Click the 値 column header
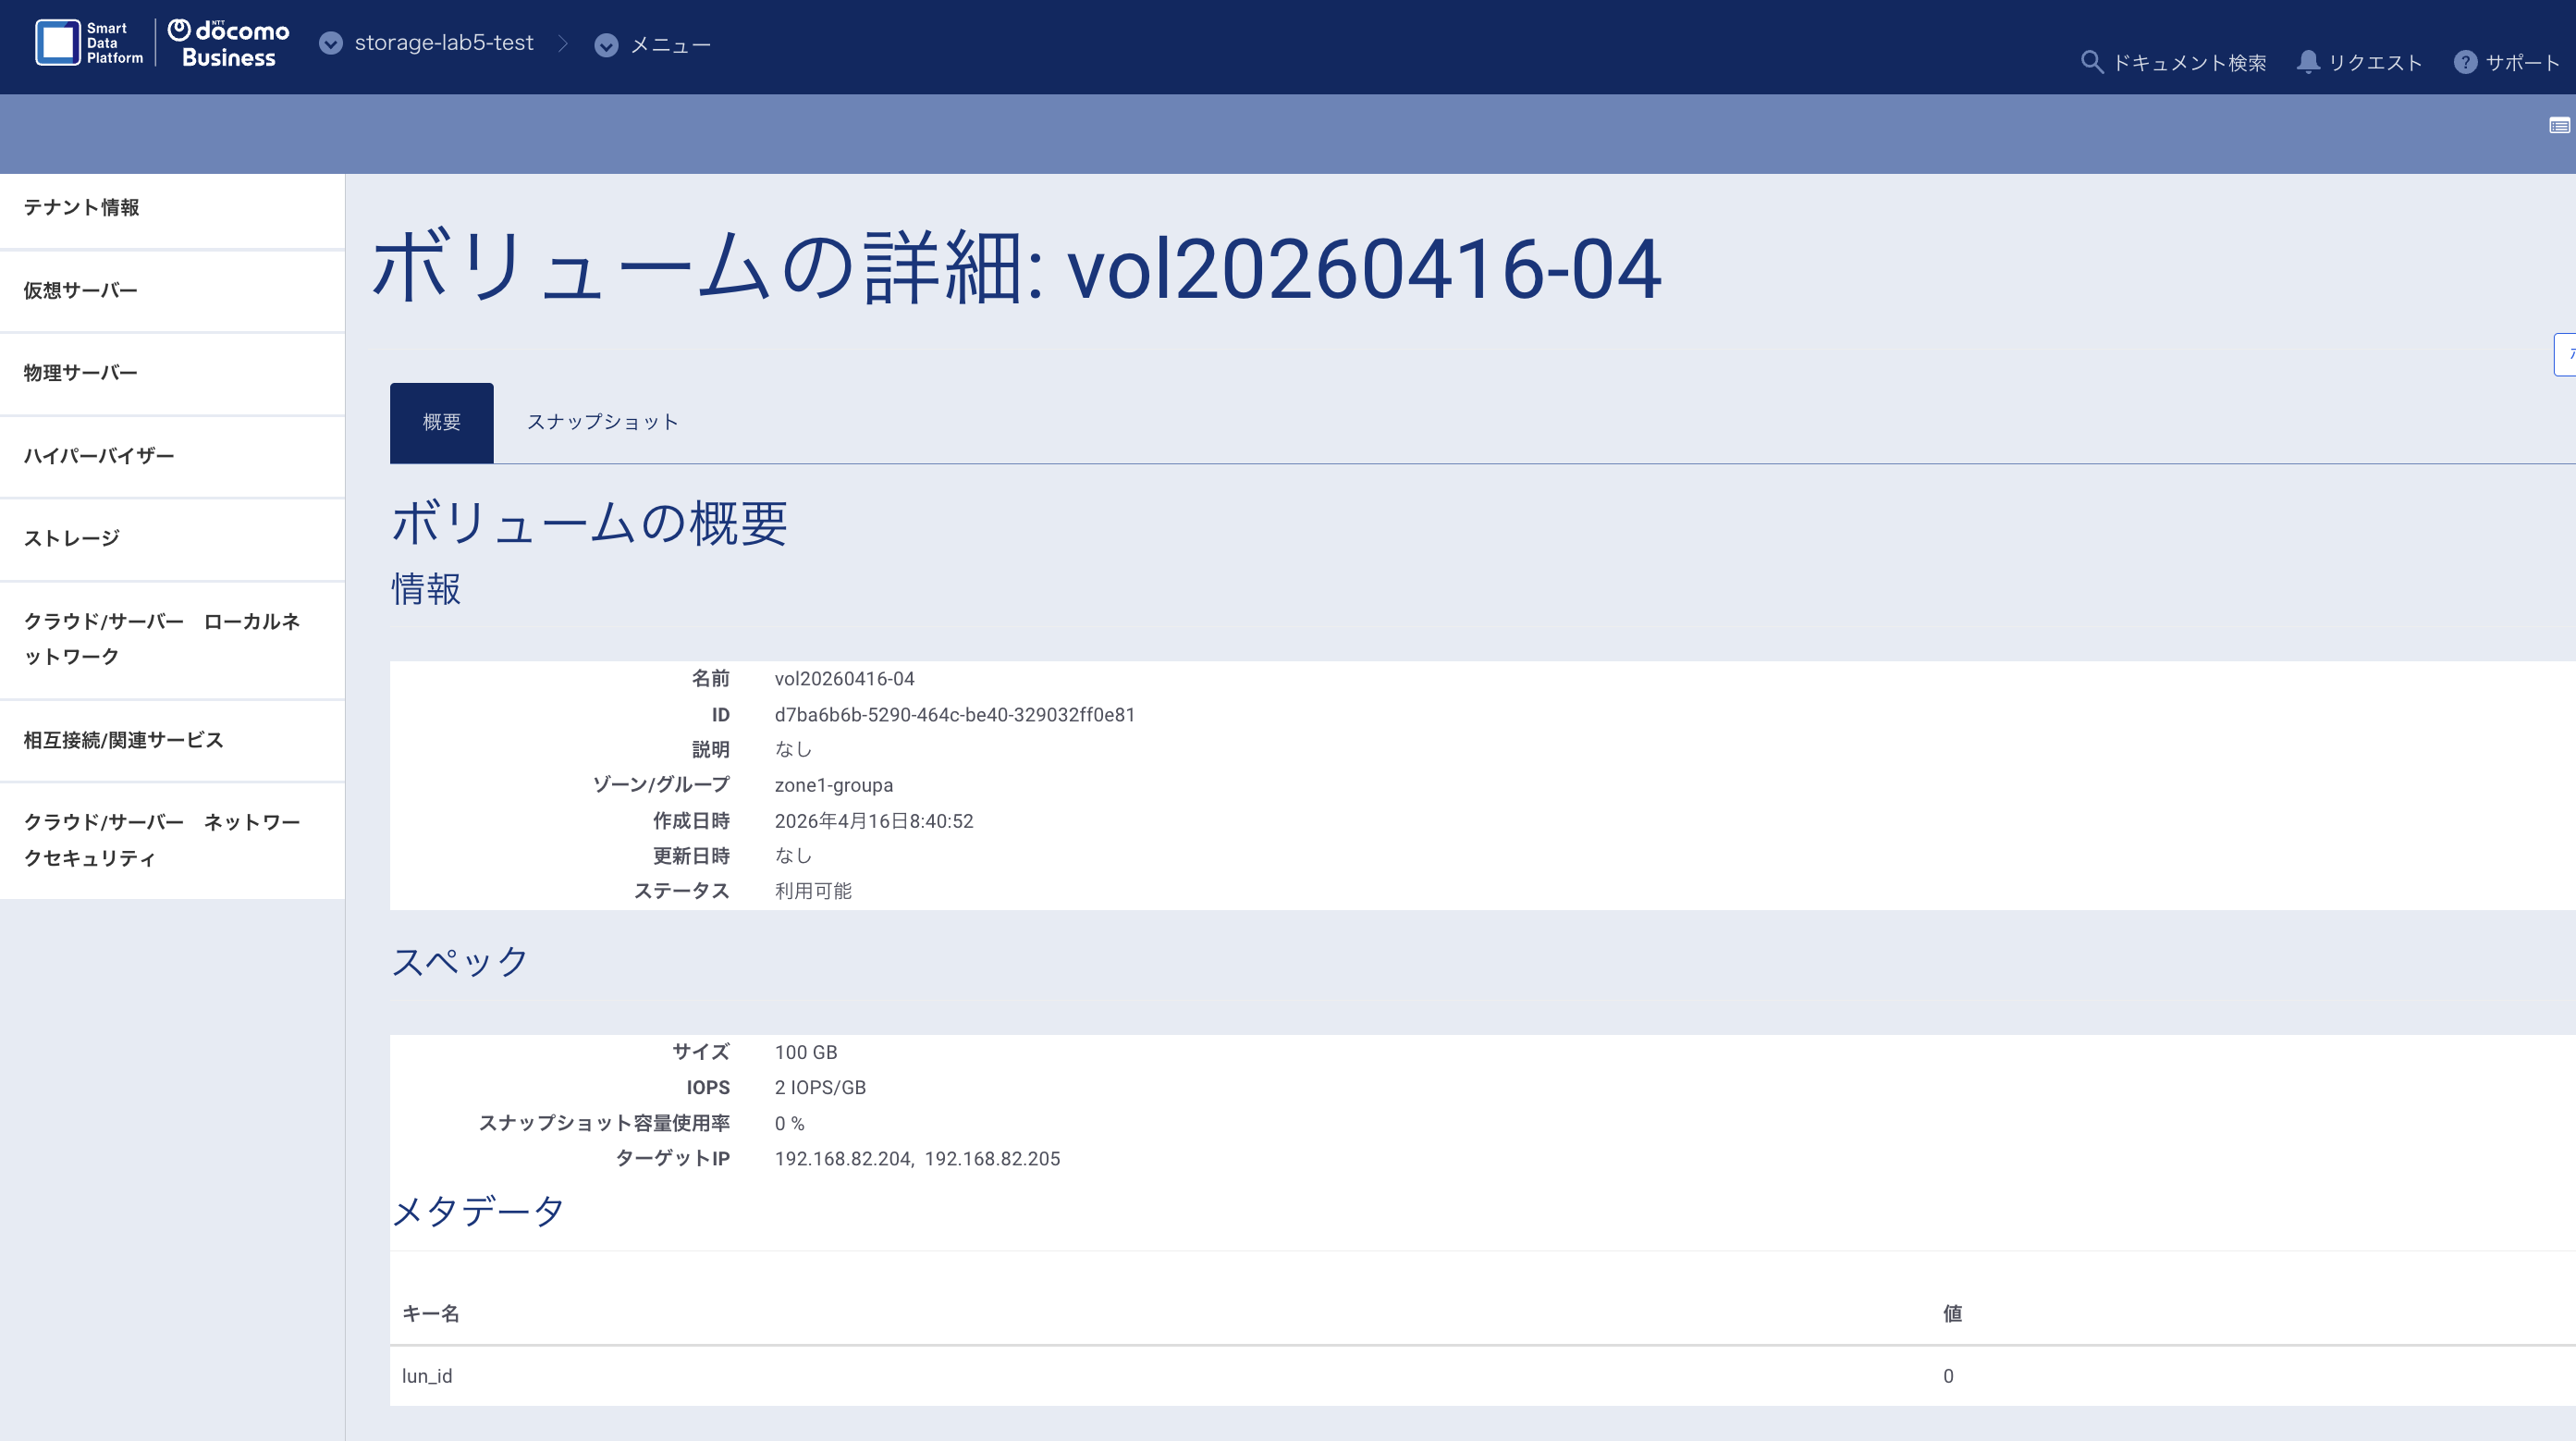This screenshot has width=2576, height=1441. (1952, 1313)
